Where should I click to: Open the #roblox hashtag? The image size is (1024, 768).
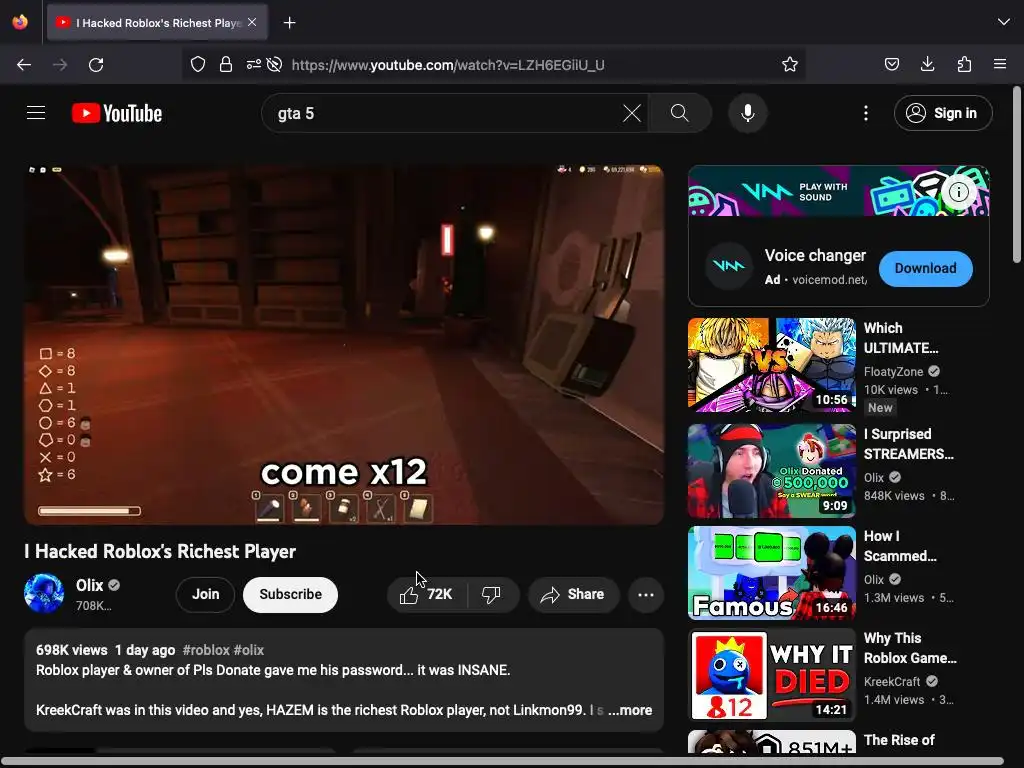[205, 650]
